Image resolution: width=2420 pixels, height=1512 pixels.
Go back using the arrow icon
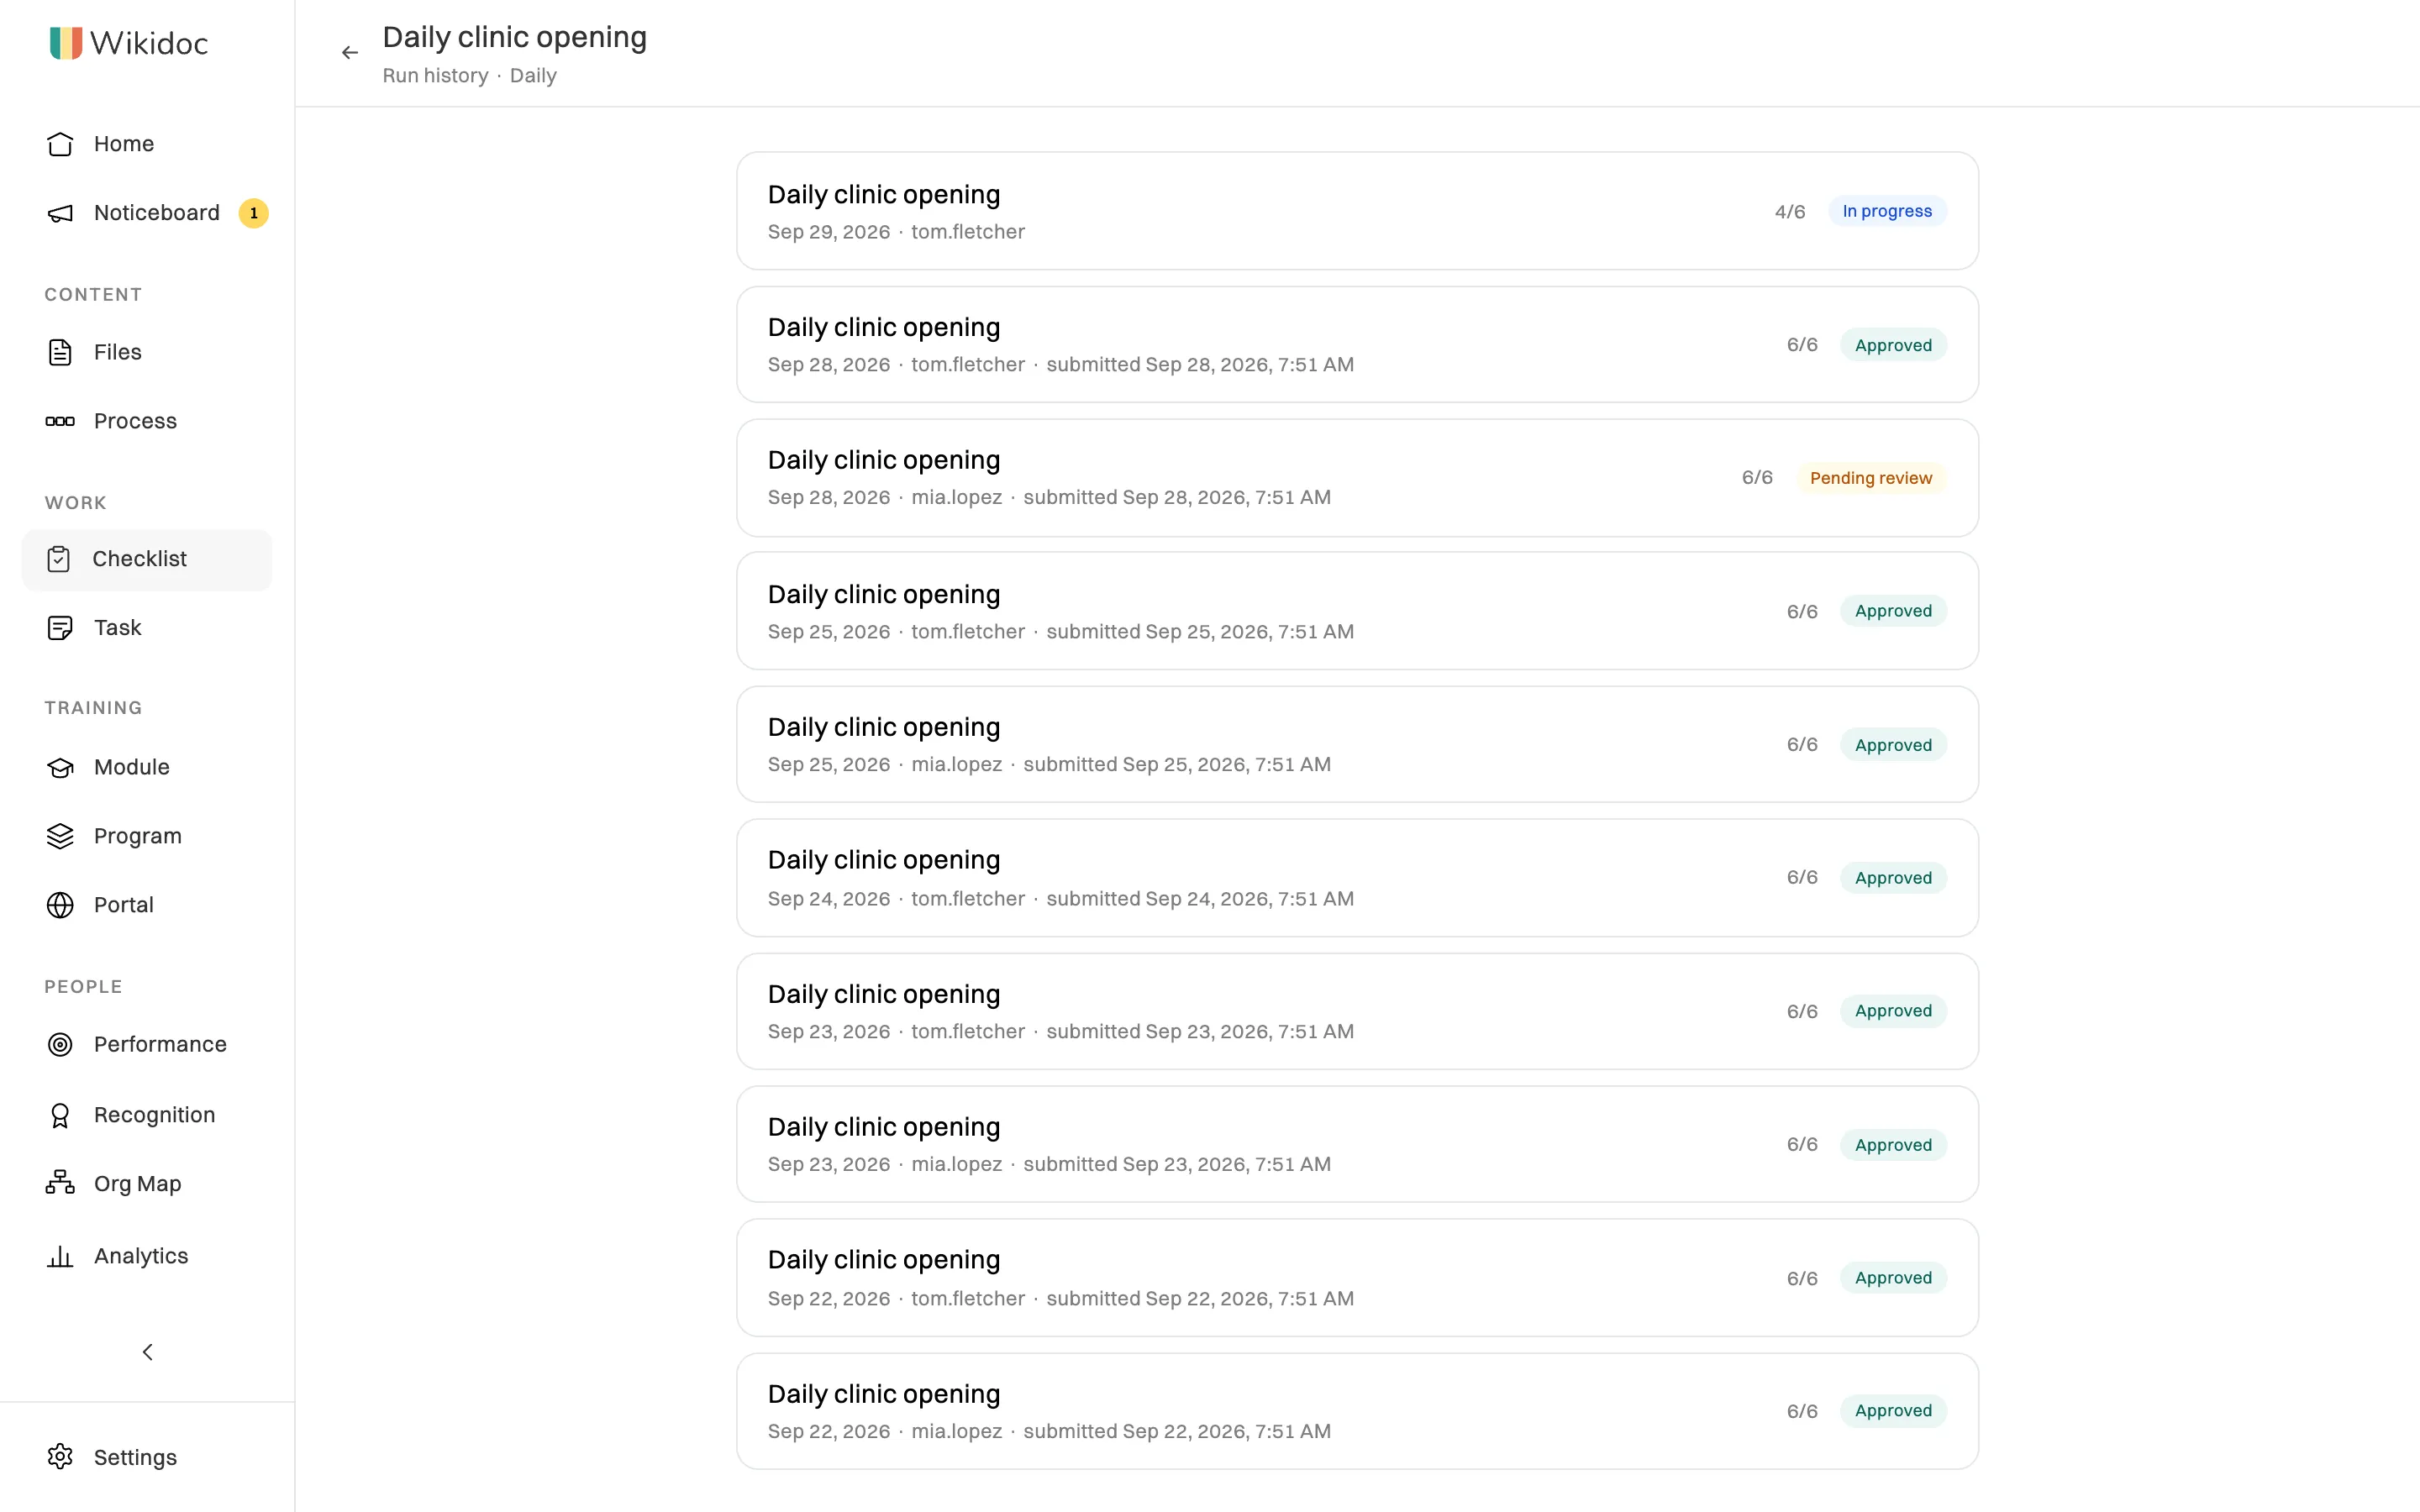click(x=349, y=52)
